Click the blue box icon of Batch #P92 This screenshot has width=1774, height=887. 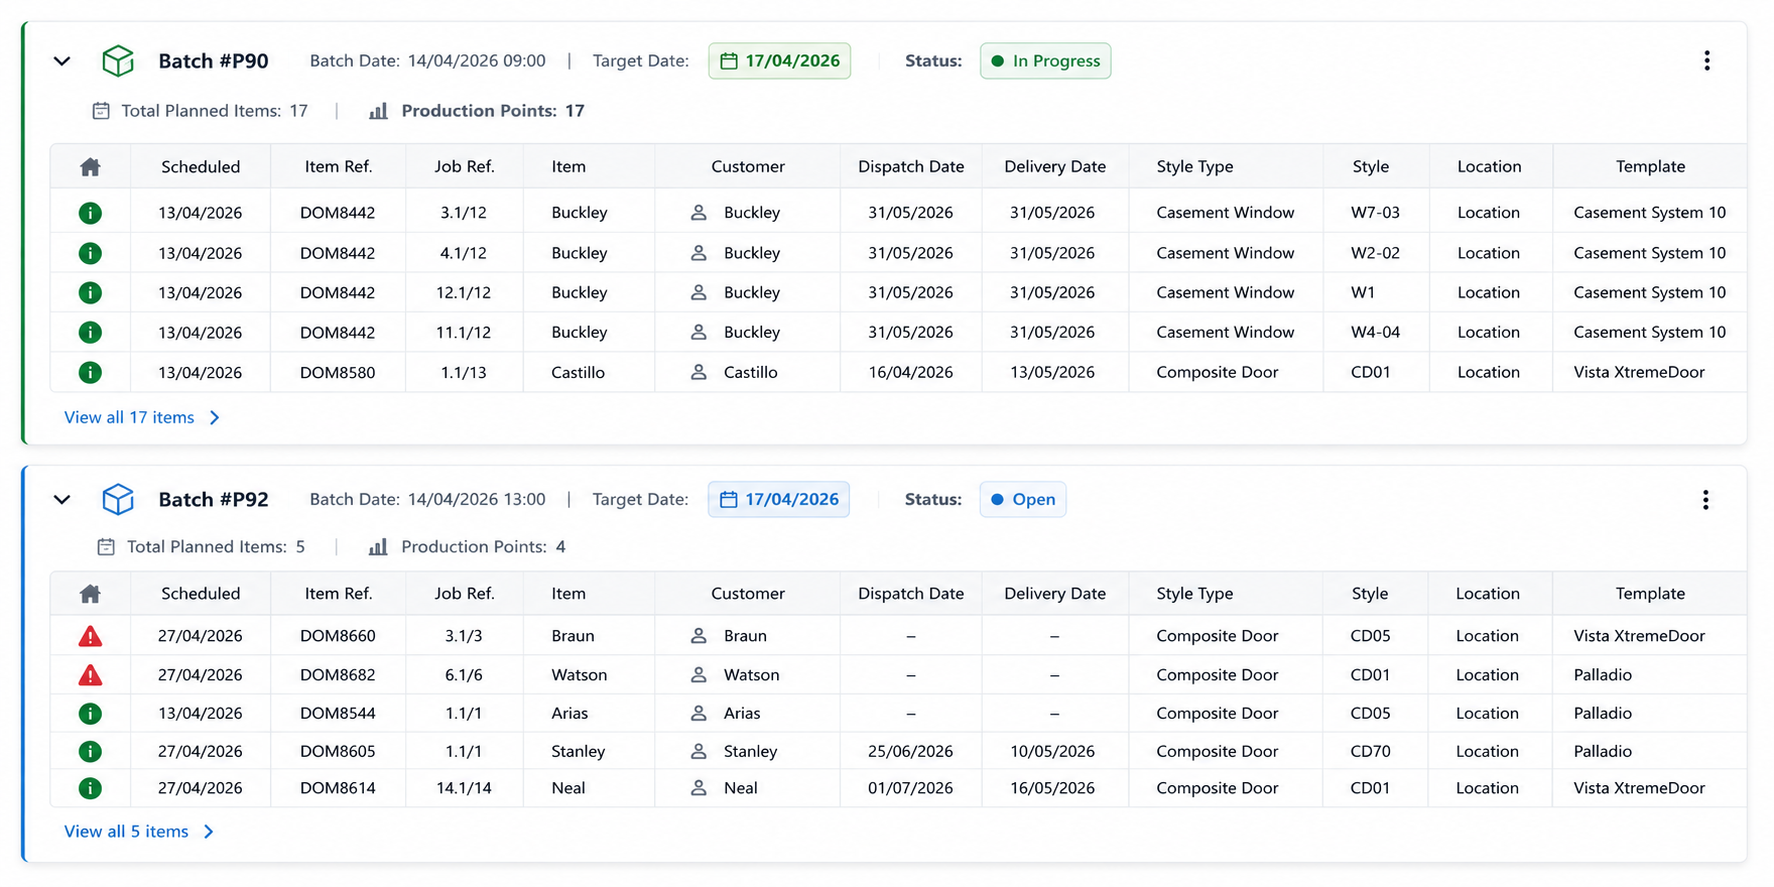tap(118, 499)
